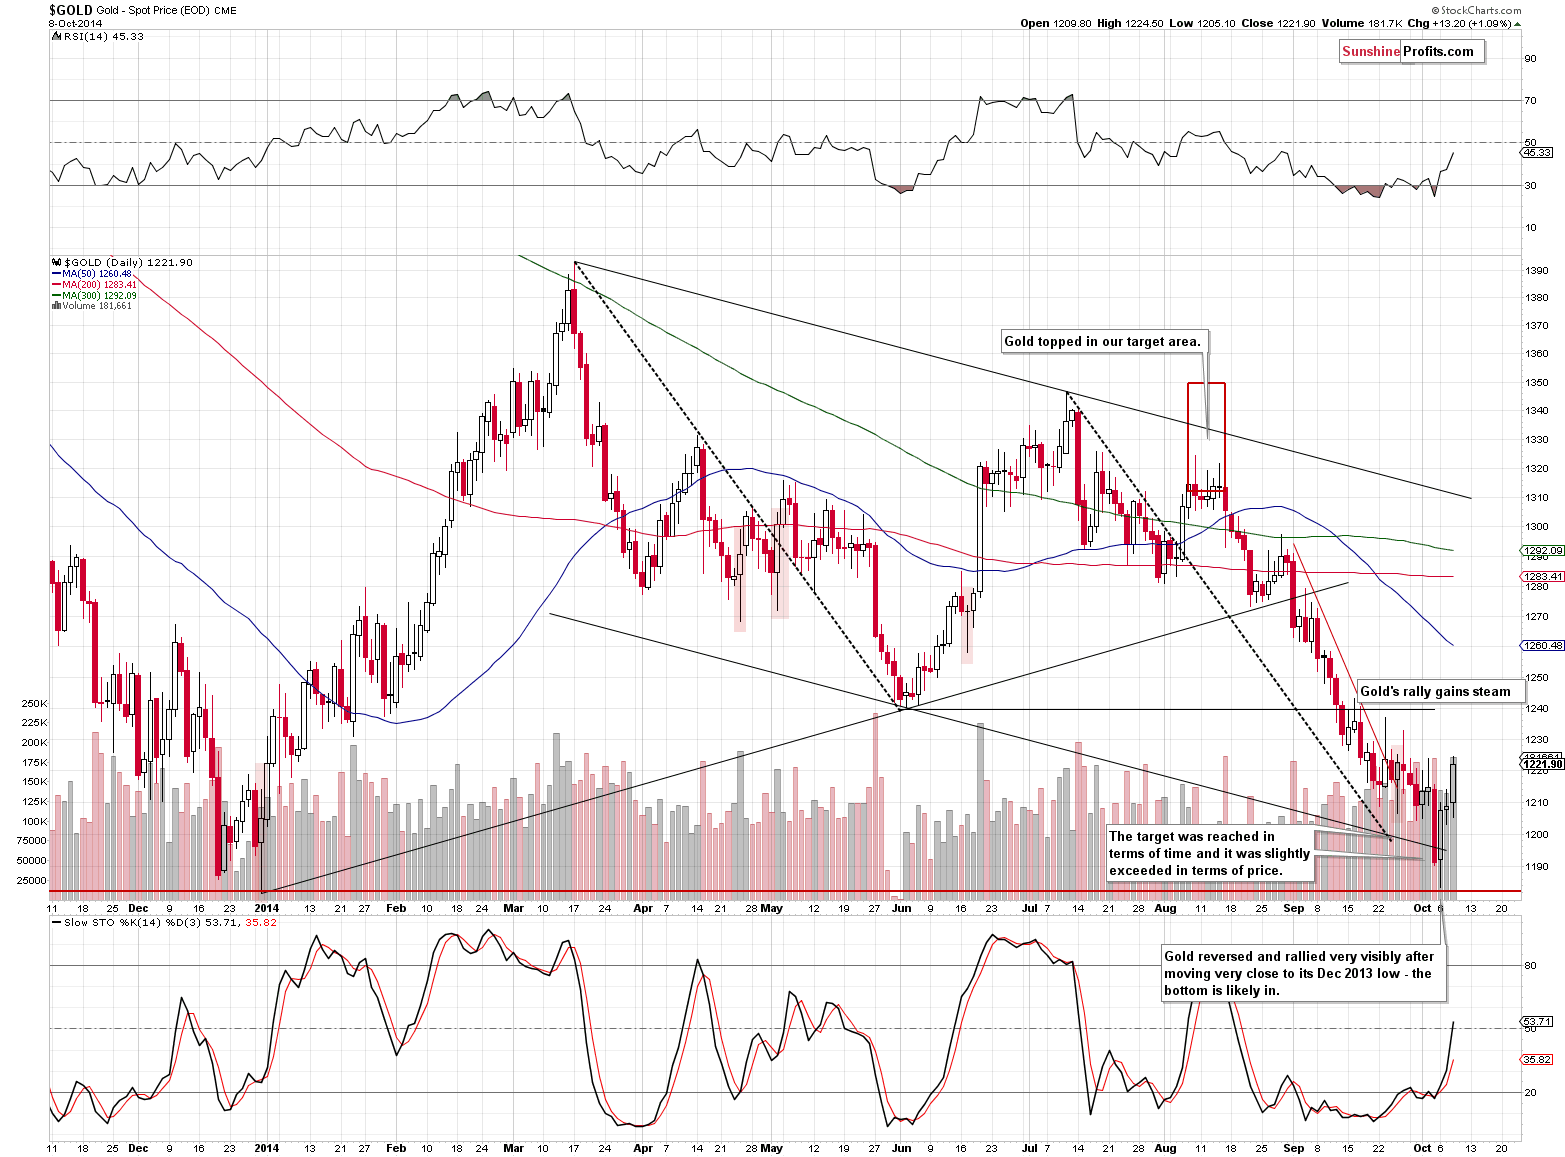Select the MA(50) 1260.48 legend entry
Screen dimensions: 1565x1157
[x=92, y=273]
